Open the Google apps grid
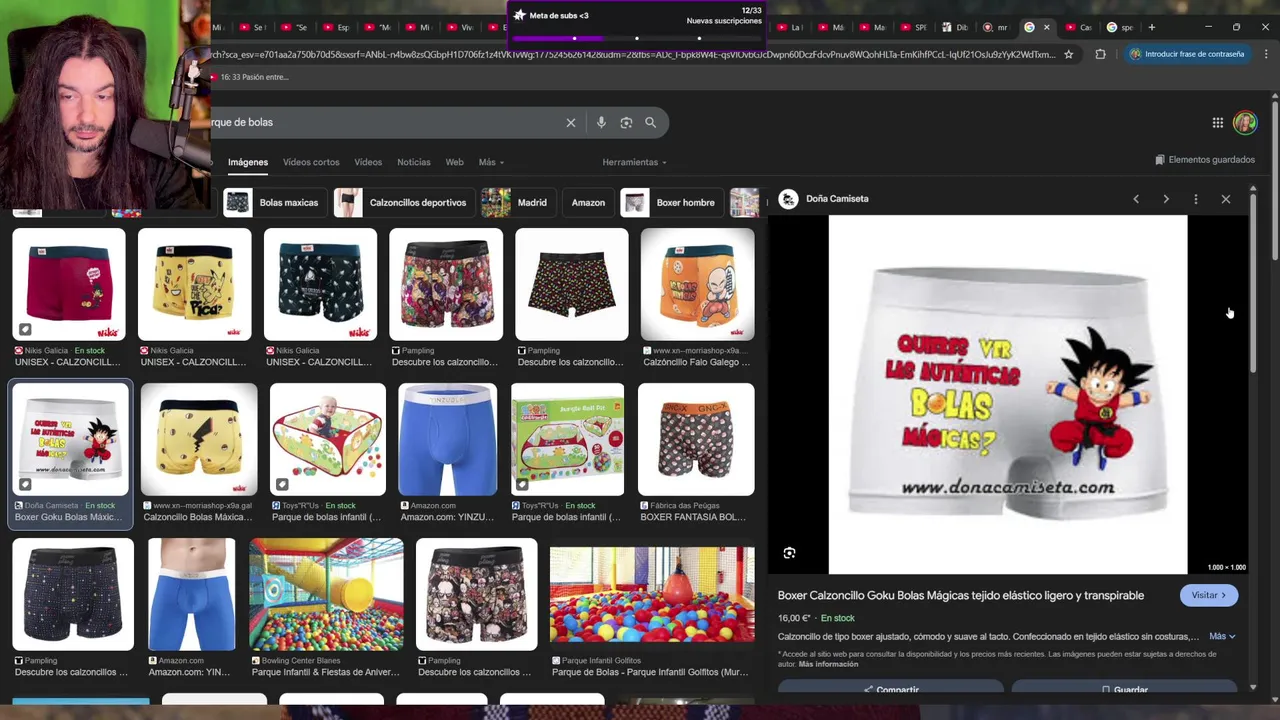 coord(1217,122)
